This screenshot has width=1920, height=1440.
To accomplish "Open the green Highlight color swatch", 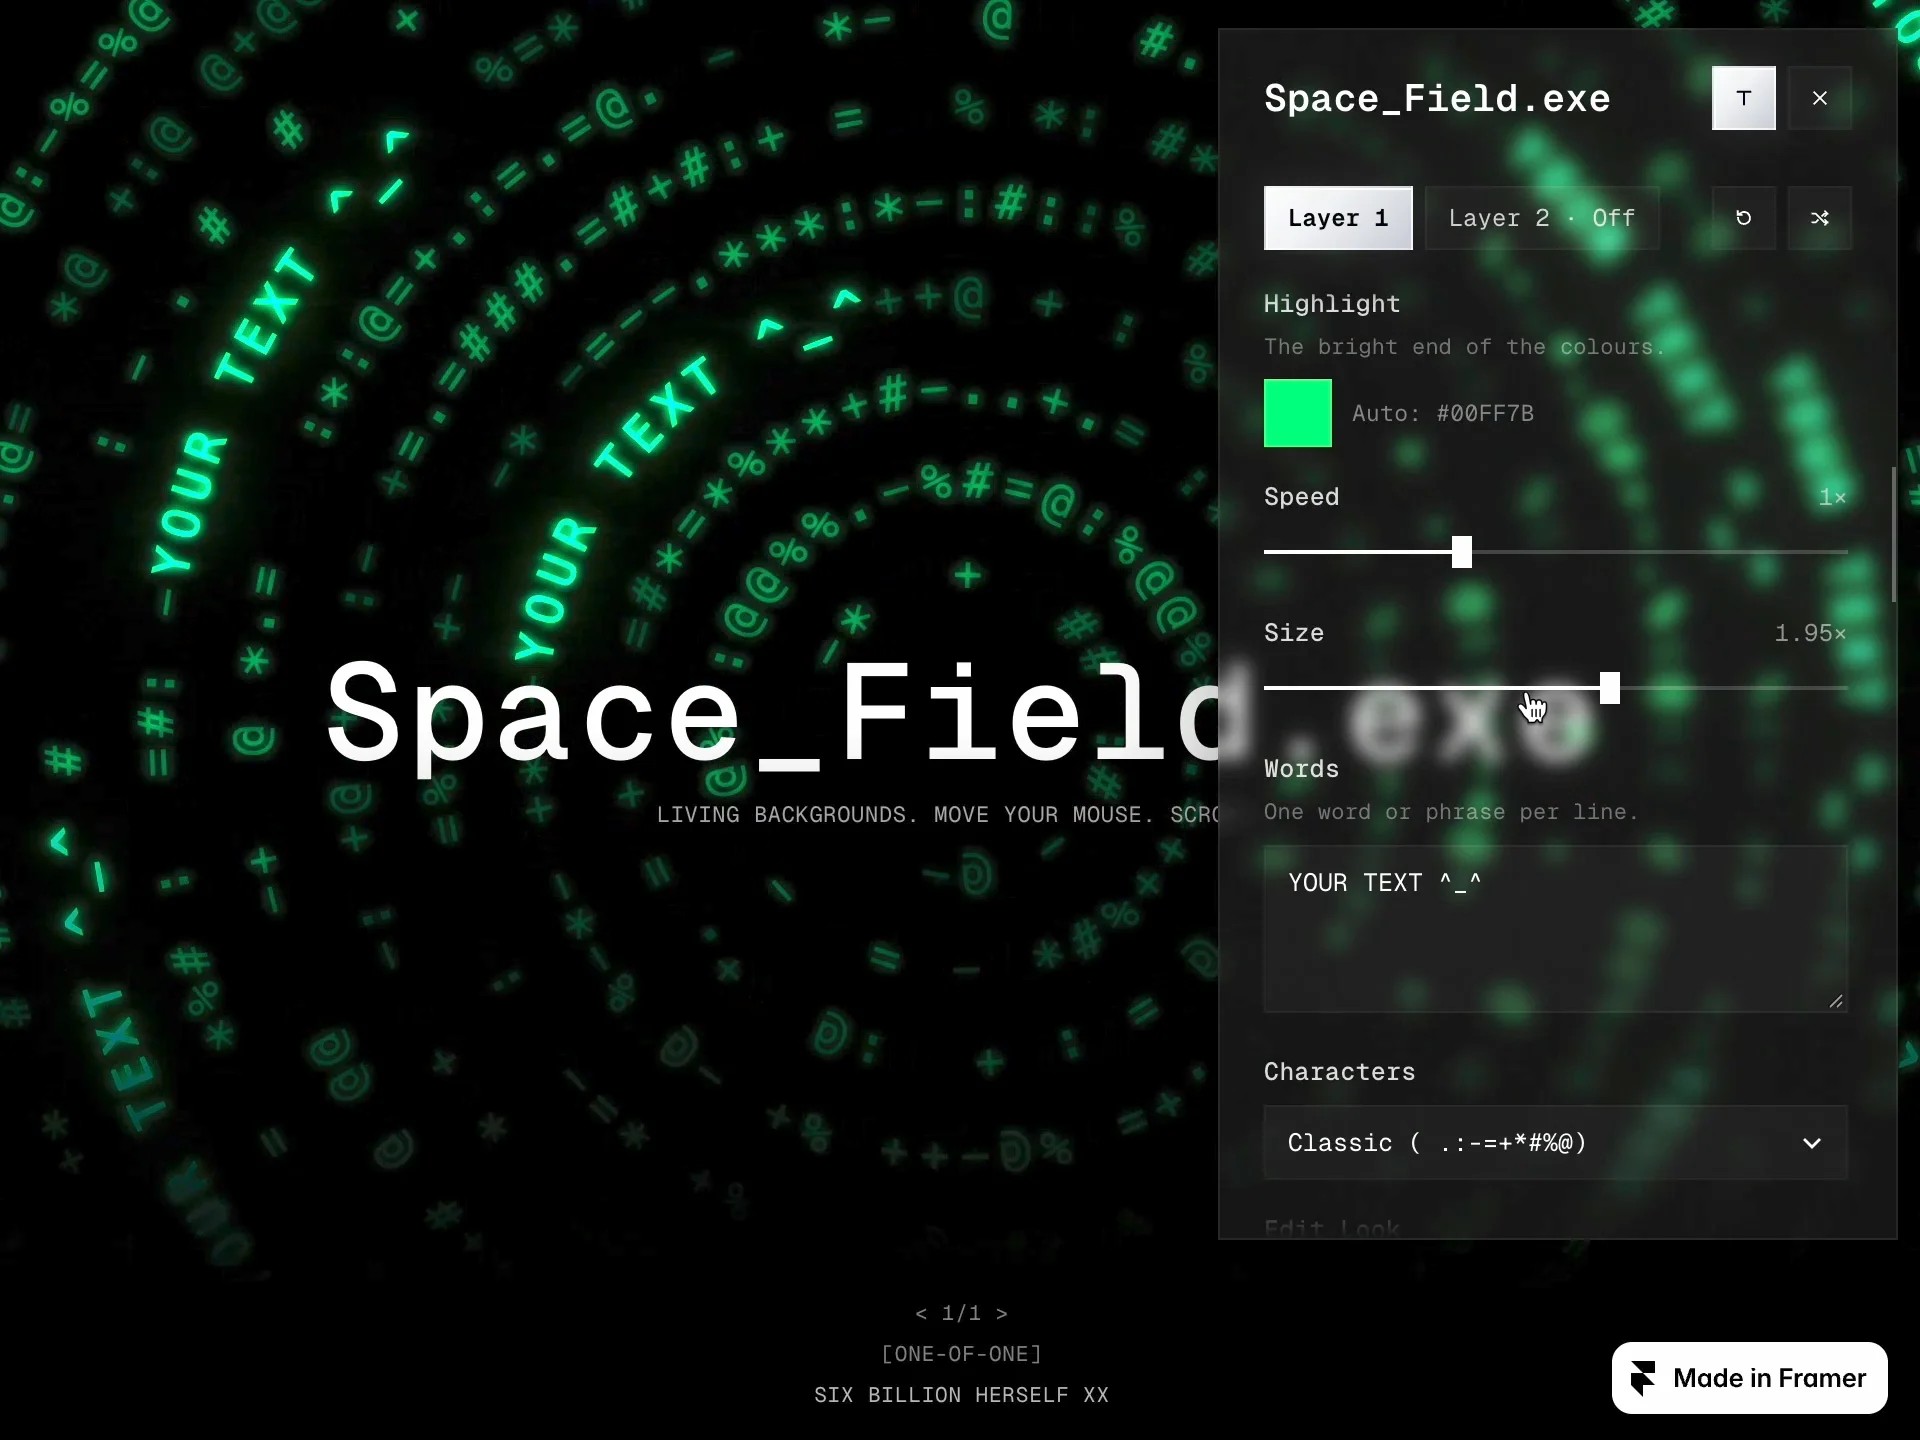I will [x=1297, y=413].
